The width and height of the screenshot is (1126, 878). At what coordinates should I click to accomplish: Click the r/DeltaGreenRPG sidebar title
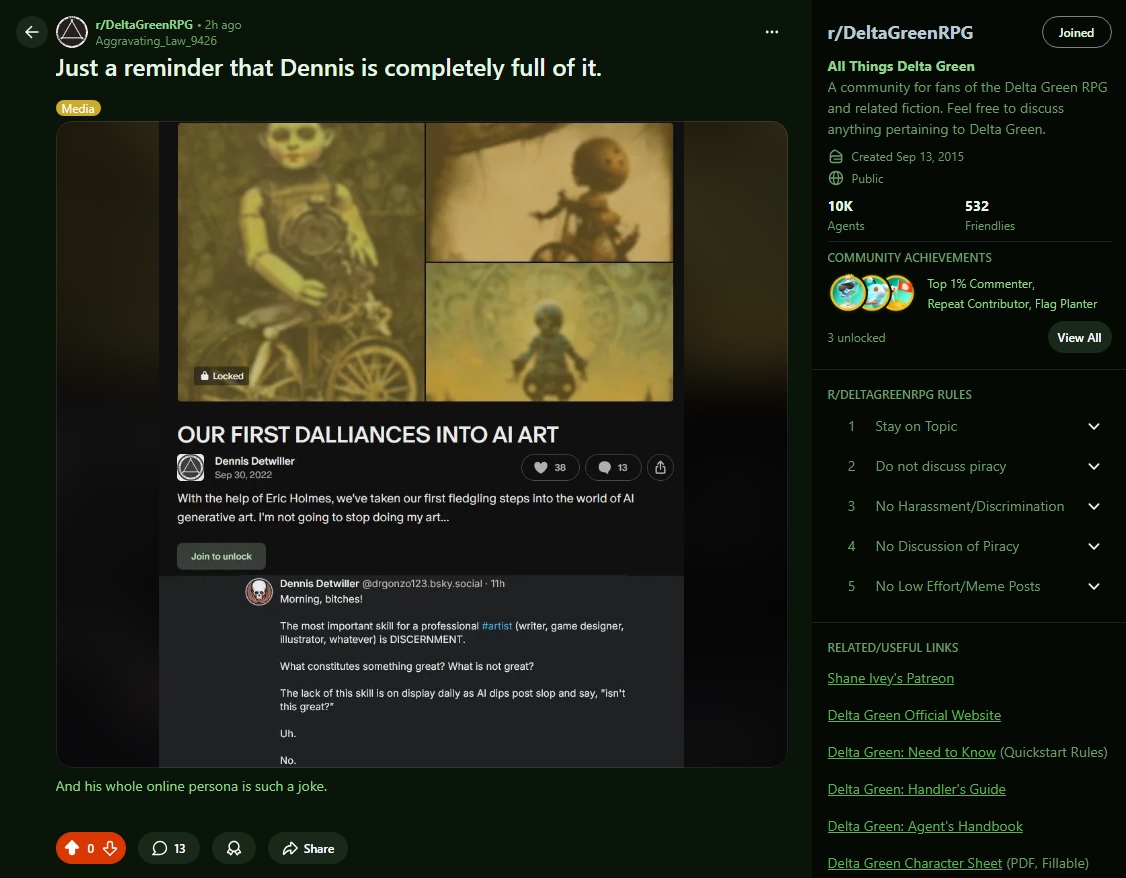(x=900, y=33)
